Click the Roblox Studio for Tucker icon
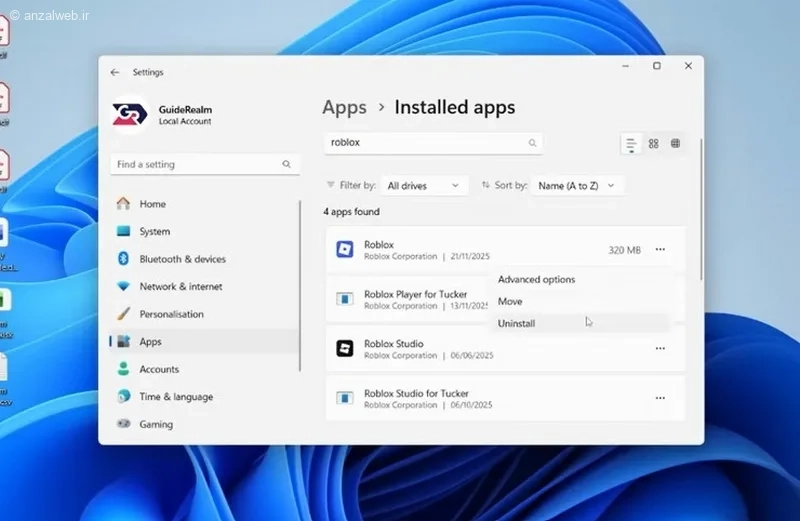Viewport: 800px width, 521px height. [x=345, y=398]
